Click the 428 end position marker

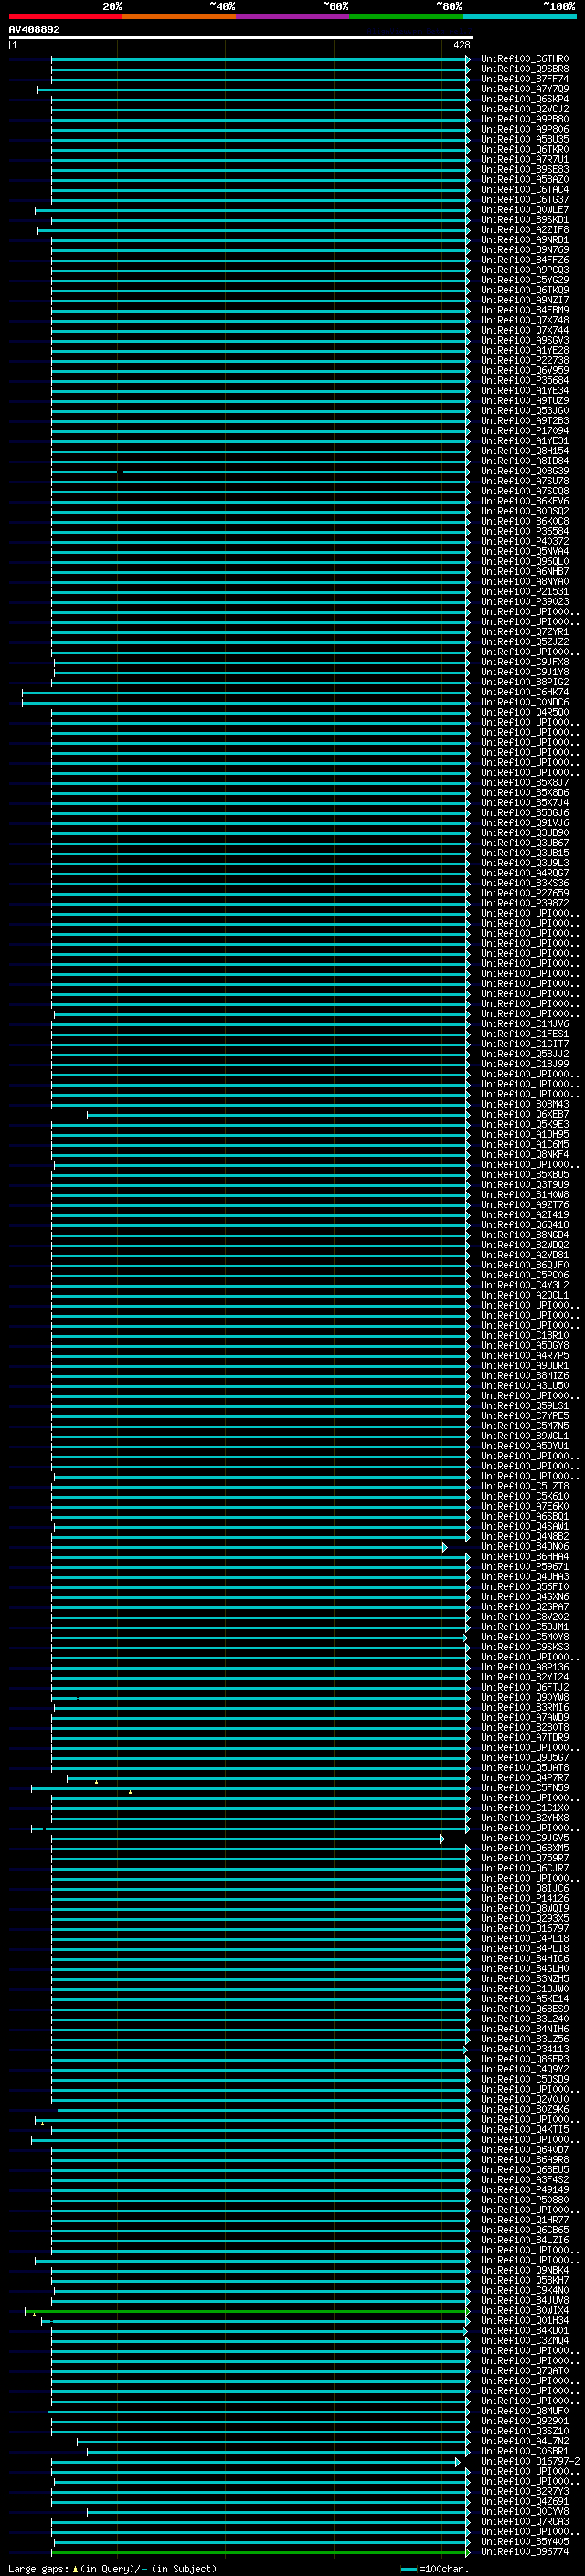[x=461, y=45]
